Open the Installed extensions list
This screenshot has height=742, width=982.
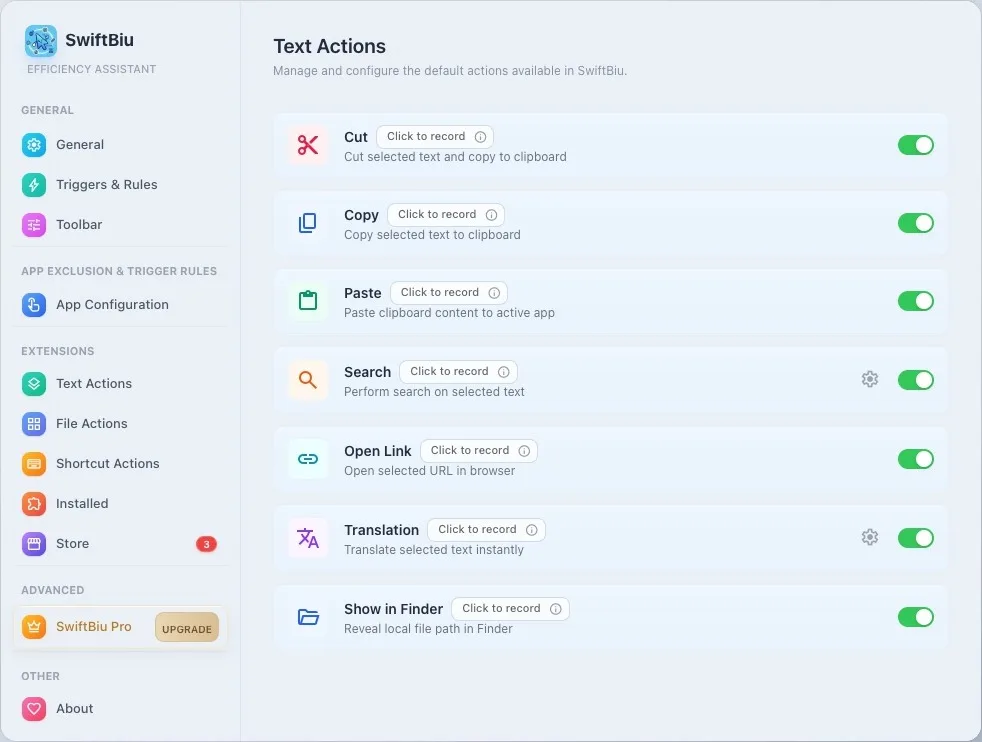coord(119,504)
